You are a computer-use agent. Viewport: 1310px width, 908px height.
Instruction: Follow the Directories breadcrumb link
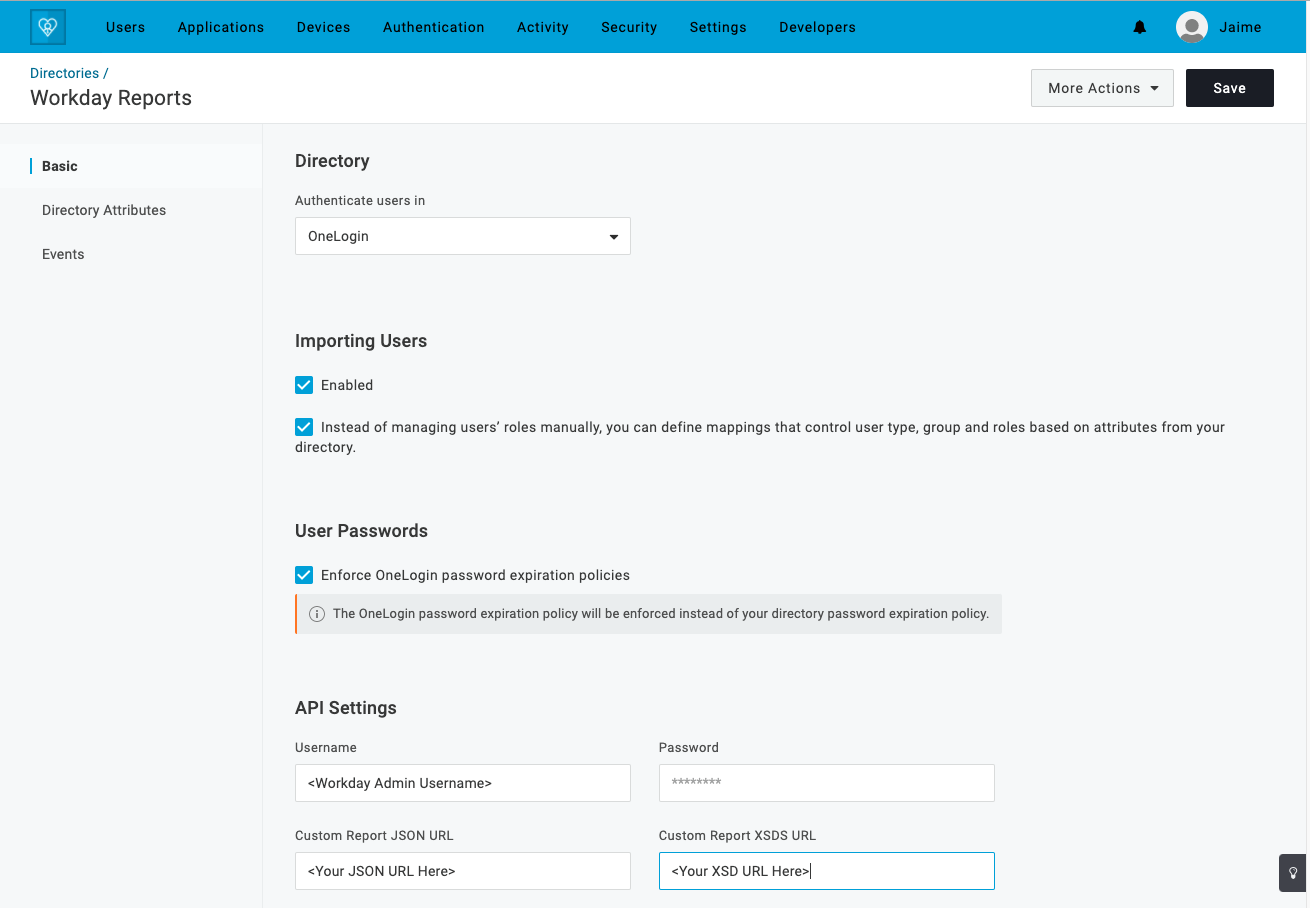click(x=63, y=73)
